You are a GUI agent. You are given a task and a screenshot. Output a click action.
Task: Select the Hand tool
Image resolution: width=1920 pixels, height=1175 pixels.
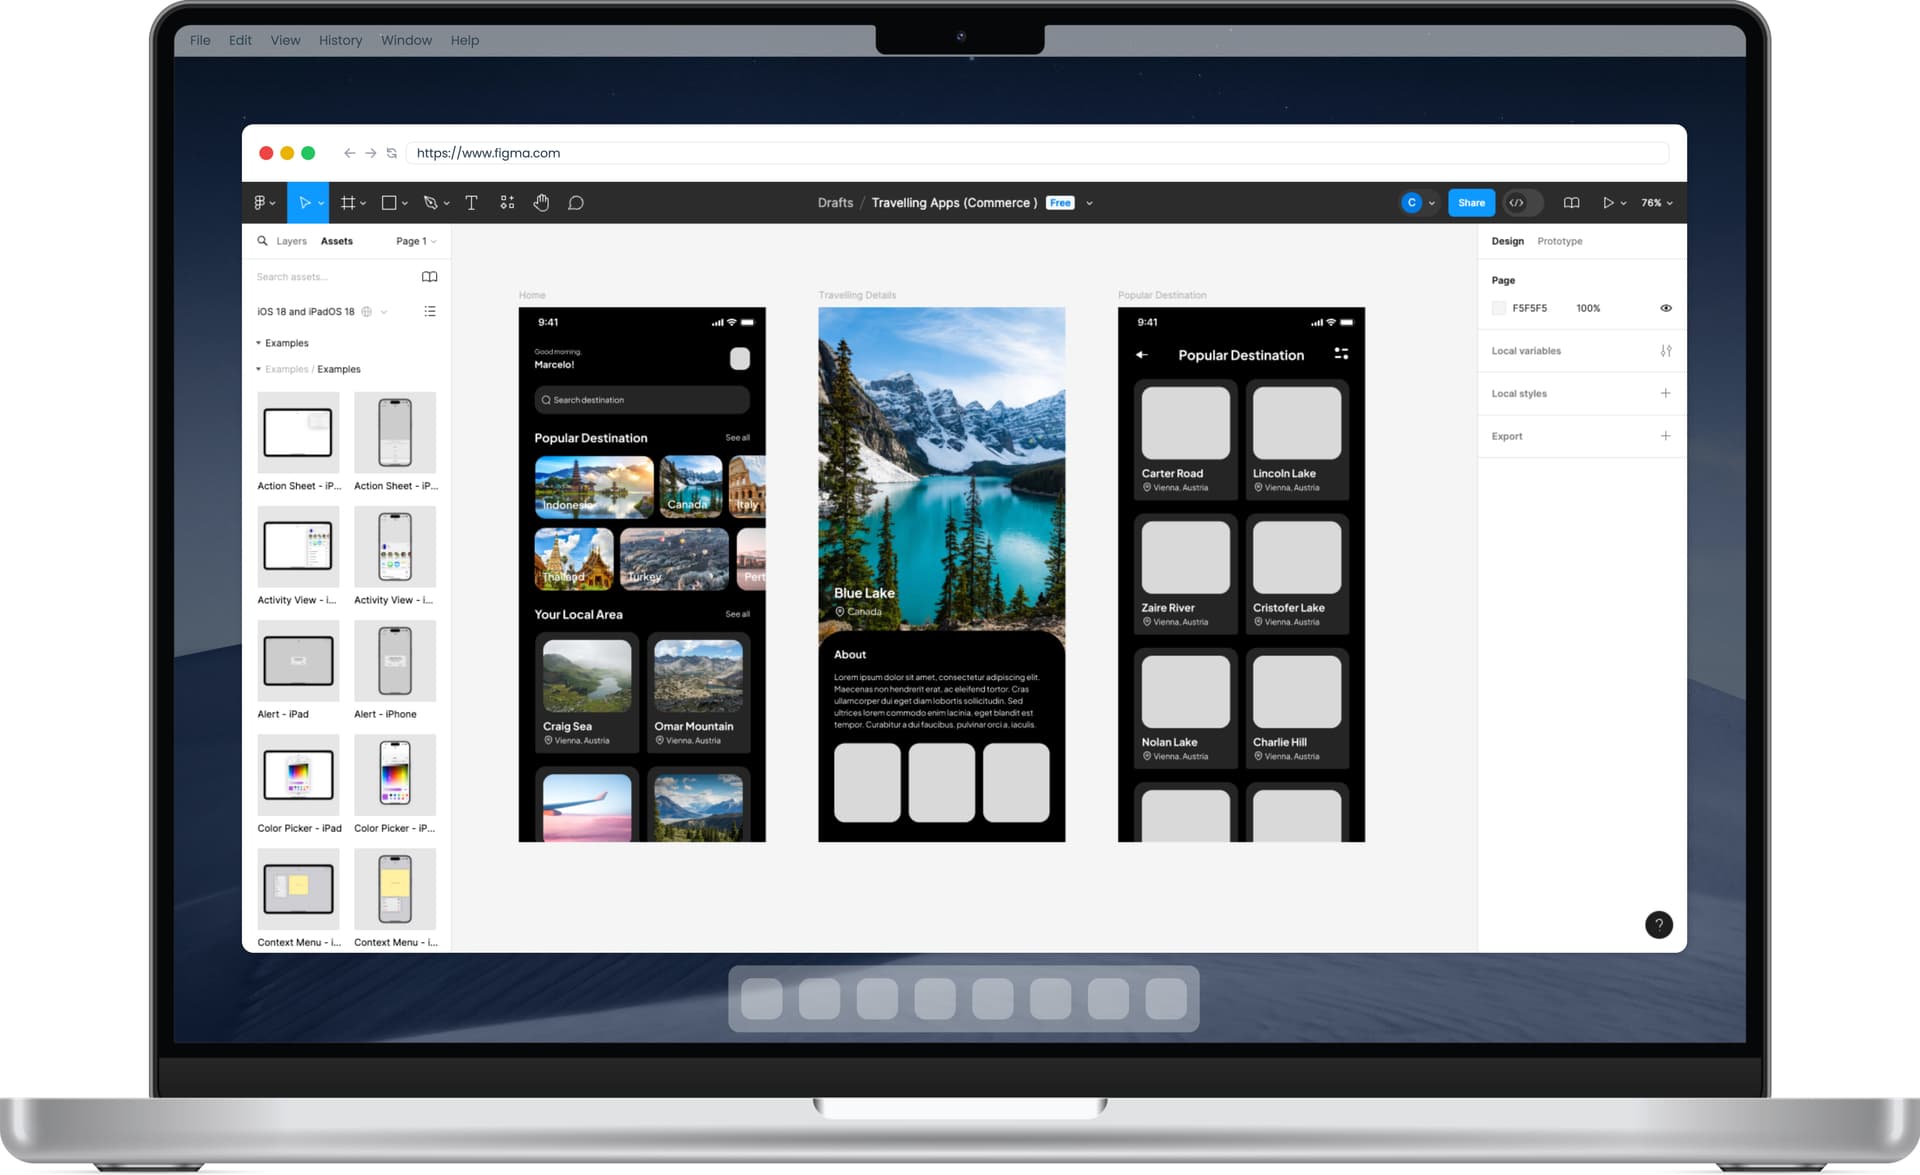tap(541, 203)
